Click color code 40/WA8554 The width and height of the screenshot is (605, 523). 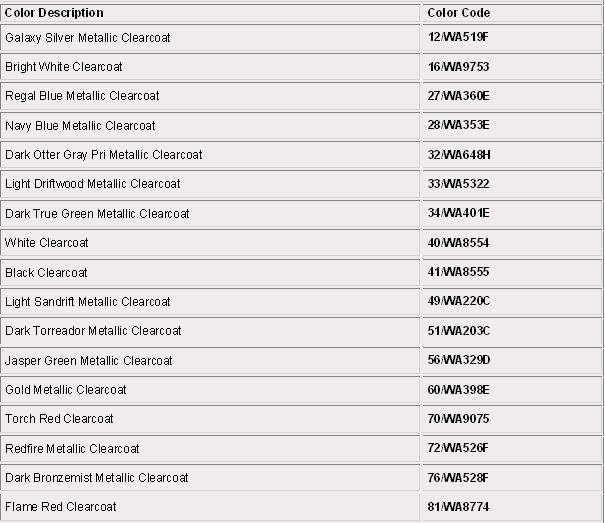pos(457,243)
